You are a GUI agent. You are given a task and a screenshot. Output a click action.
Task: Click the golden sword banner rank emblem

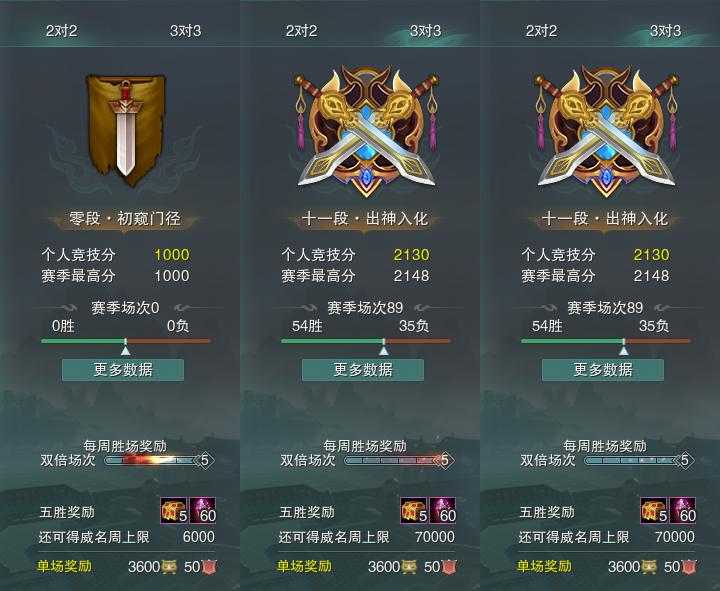click(126, 130)
